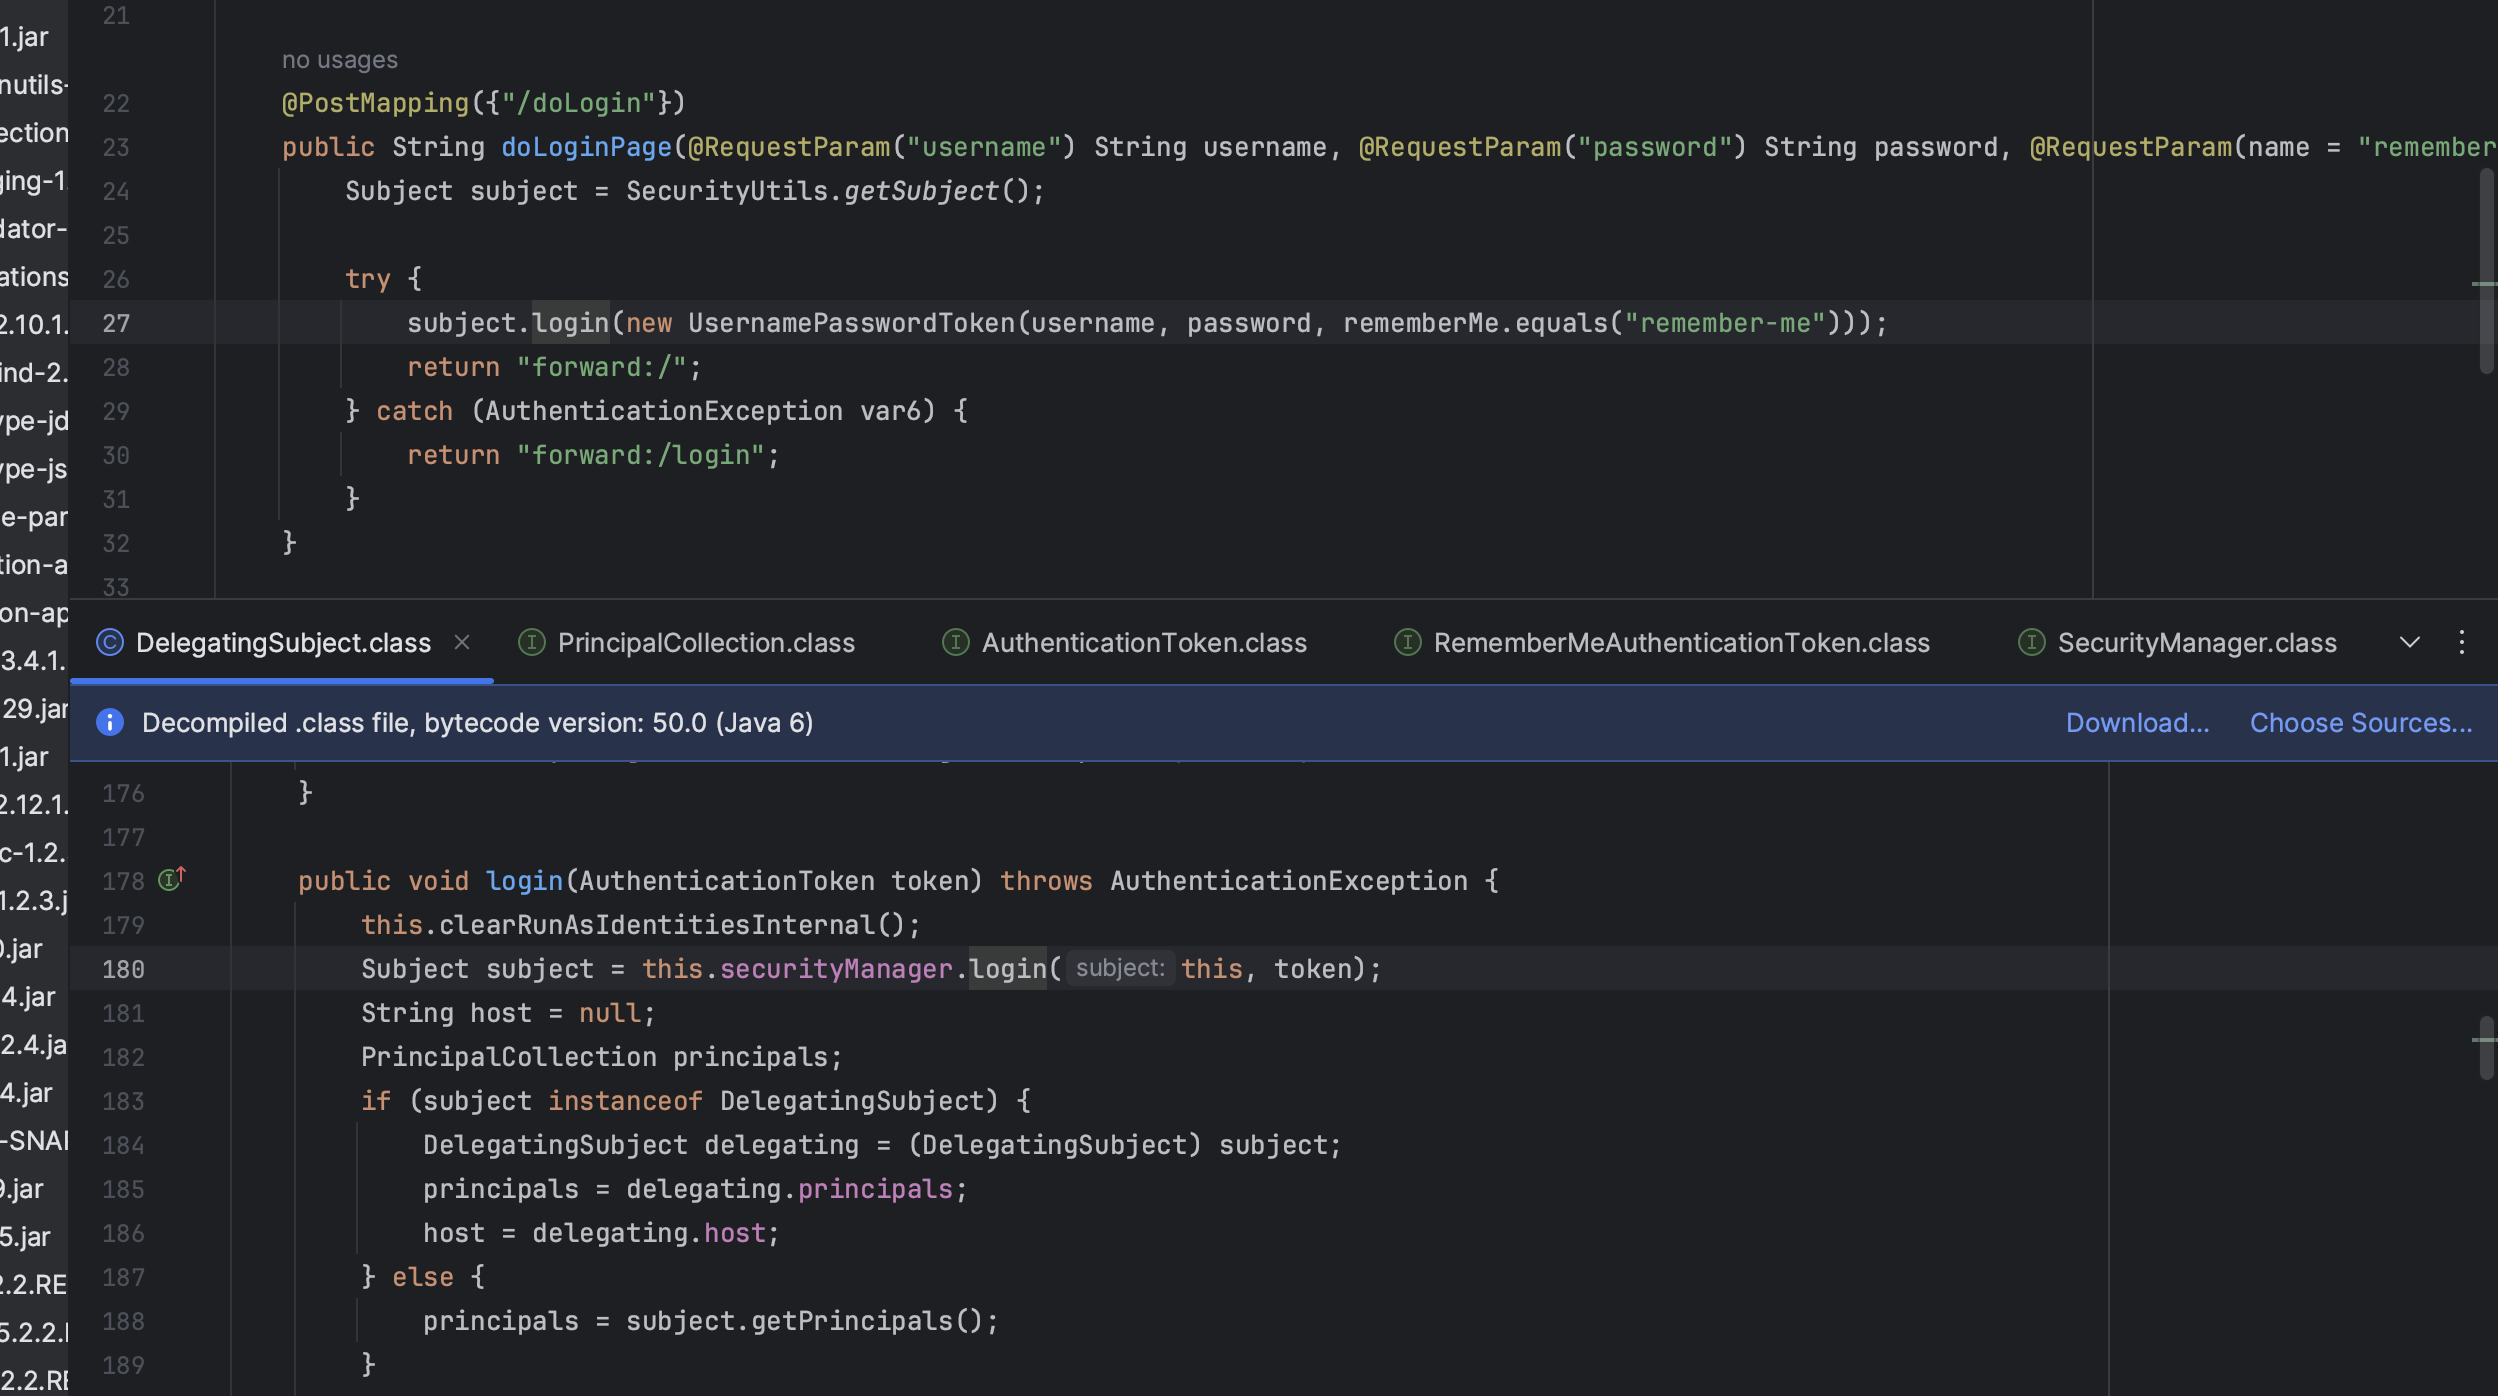
Task: Click the interface icon on the PrincipalCollection.class tab
Action: (531, 642)
